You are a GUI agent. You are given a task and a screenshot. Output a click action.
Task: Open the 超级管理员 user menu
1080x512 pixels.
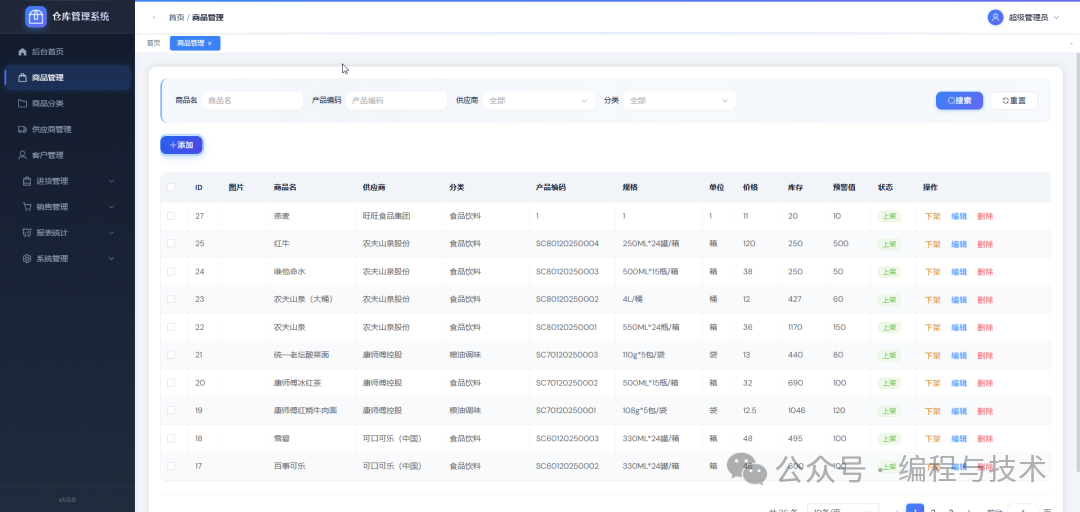tap(1024, 17)
